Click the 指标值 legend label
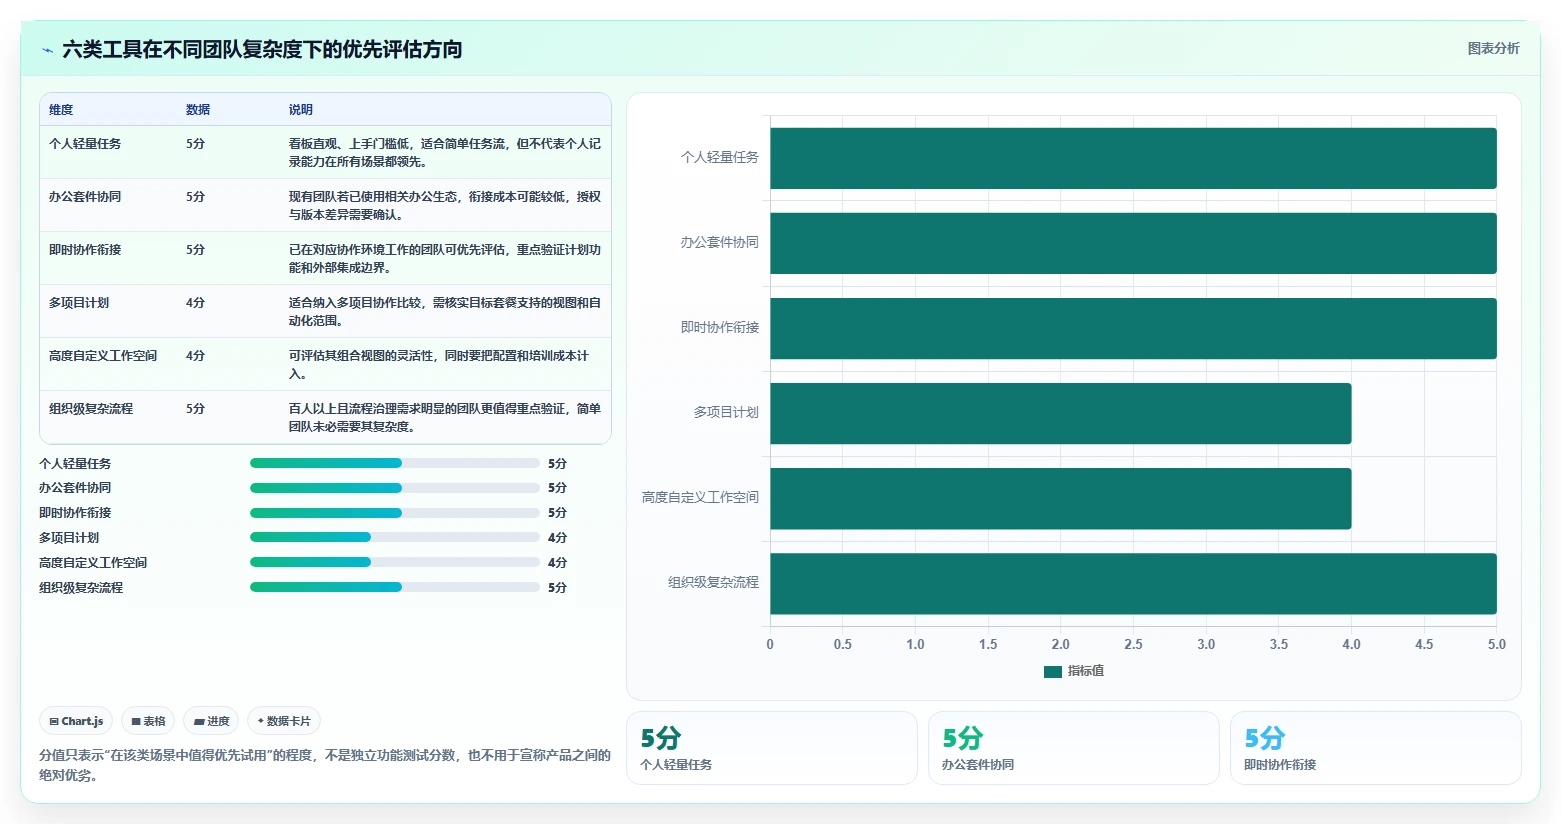 [x=1085, y=671]
